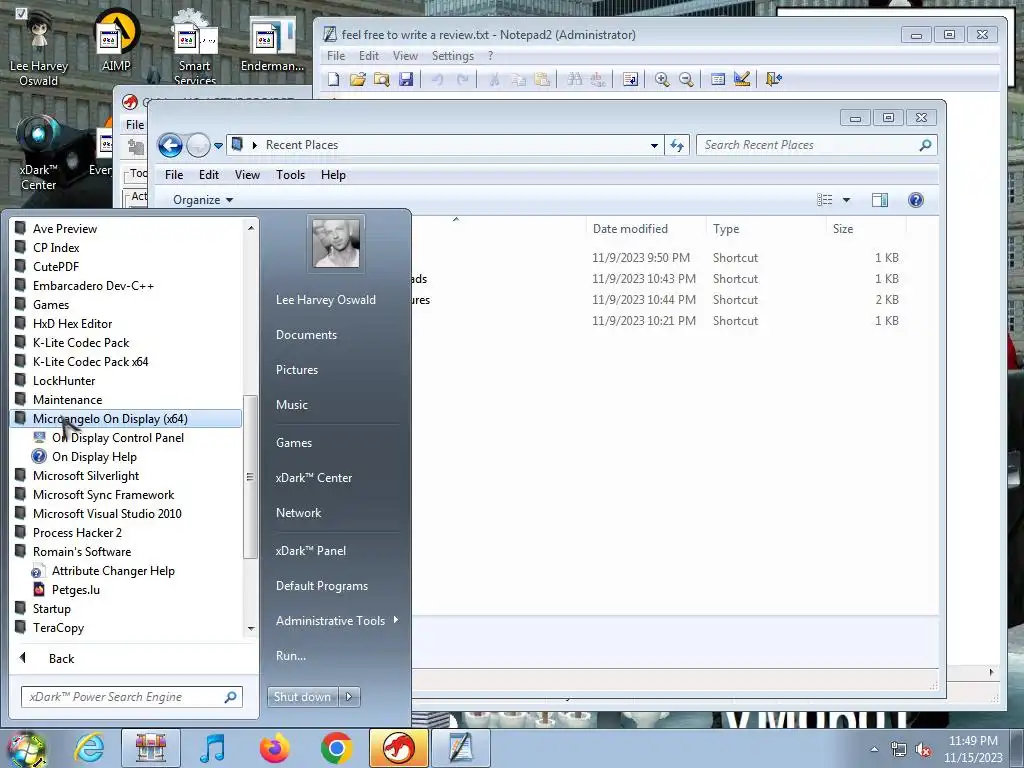
Task: Open xDark Panel from the Start menu
Action: 311,551
